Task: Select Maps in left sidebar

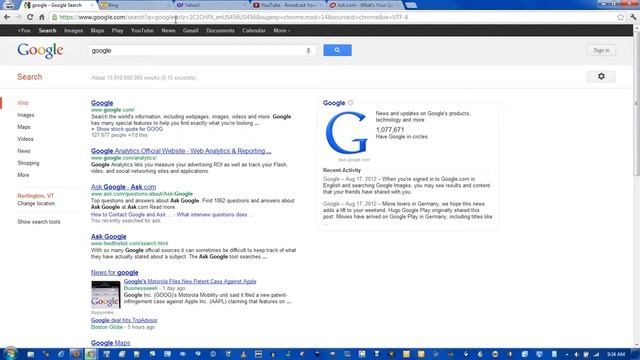Action: (x=24, y=127)
